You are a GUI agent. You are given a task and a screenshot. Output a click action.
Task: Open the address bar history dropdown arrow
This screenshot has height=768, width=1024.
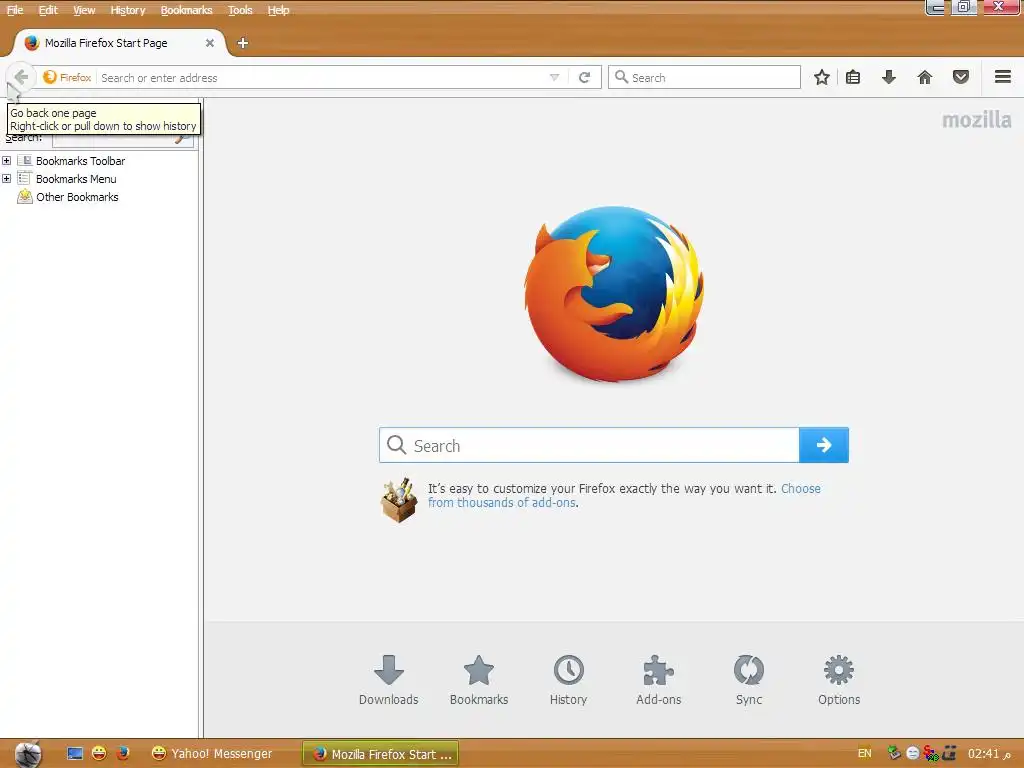coord(554,78)
